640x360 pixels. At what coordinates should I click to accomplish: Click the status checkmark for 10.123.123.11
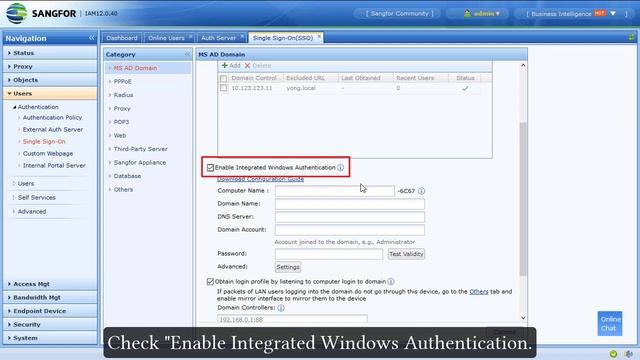(465, 88)
